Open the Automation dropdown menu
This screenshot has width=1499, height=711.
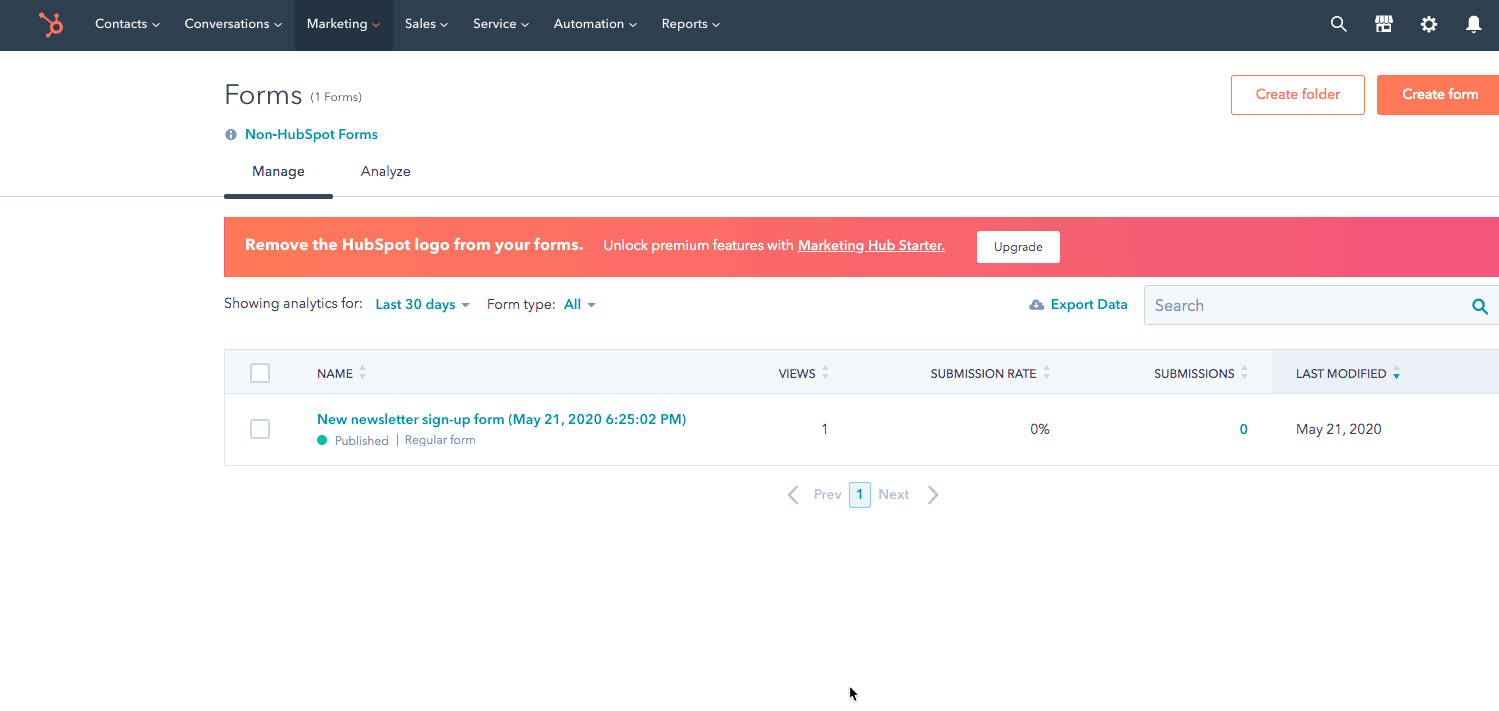(595, 24)
